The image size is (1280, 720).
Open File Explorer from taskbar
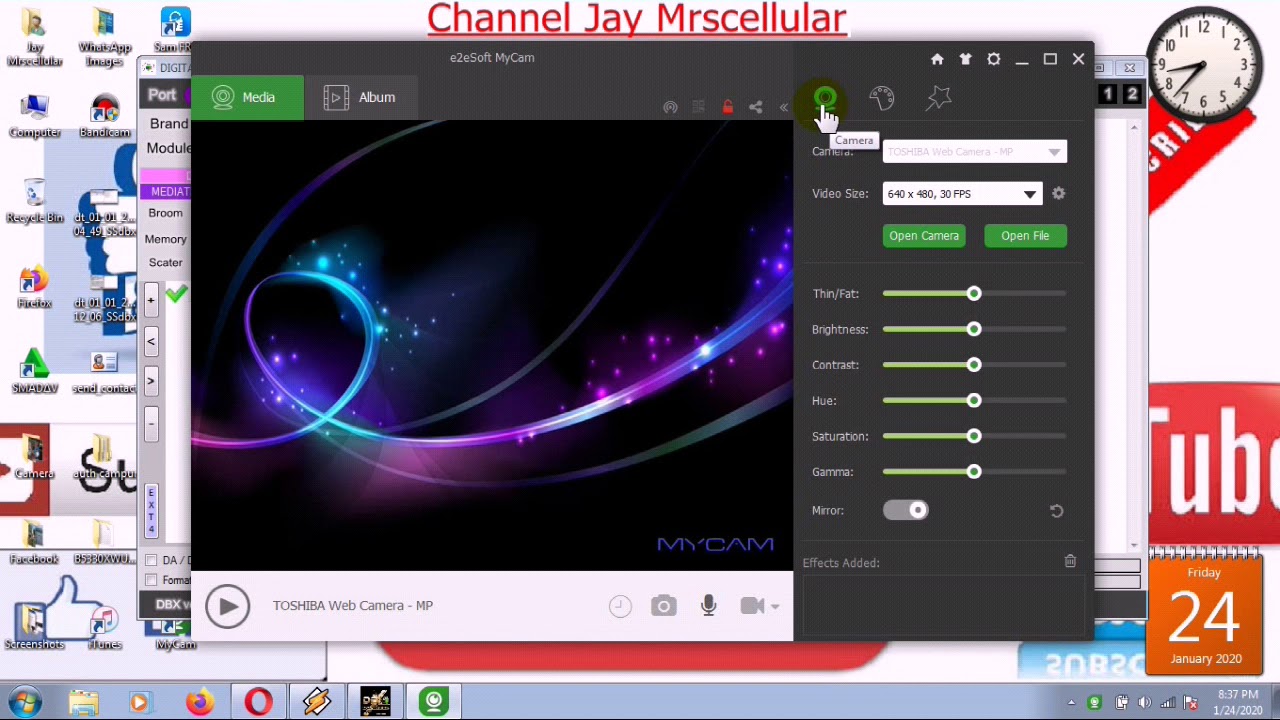(x=83, y=702)
